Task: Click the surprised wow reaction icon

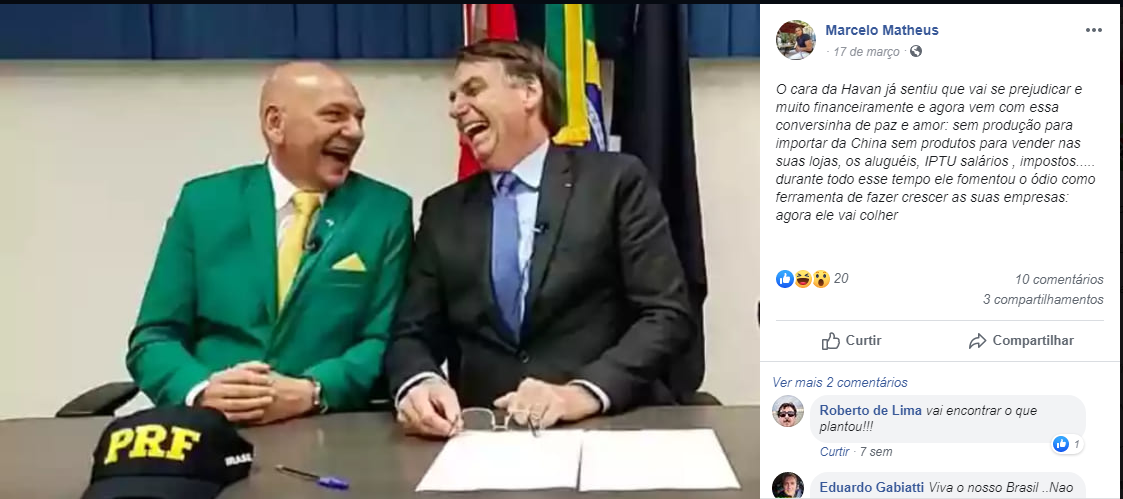Action: [821, 279]
